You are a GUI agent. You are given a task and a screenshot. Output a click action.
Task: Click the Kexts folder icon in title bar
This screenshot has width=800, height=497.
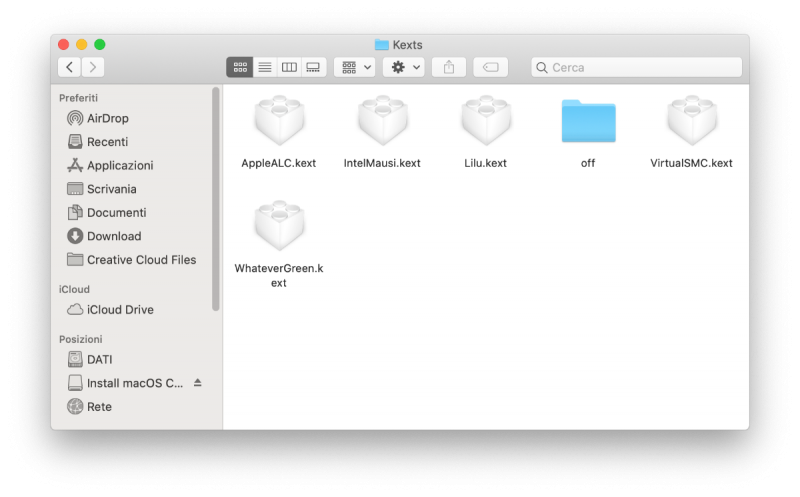point(382,45)
